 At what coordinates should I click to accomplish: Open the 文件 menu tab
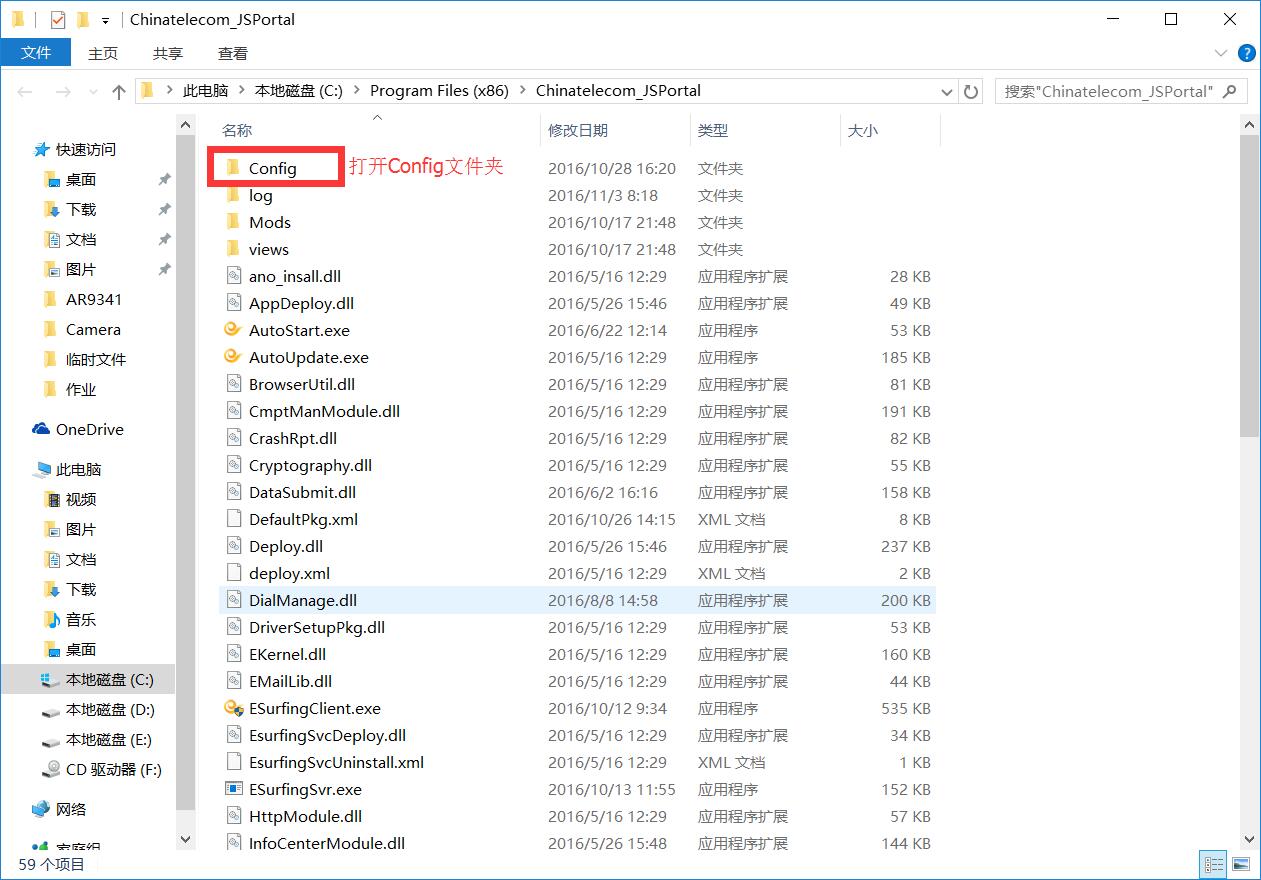point(36,53)
